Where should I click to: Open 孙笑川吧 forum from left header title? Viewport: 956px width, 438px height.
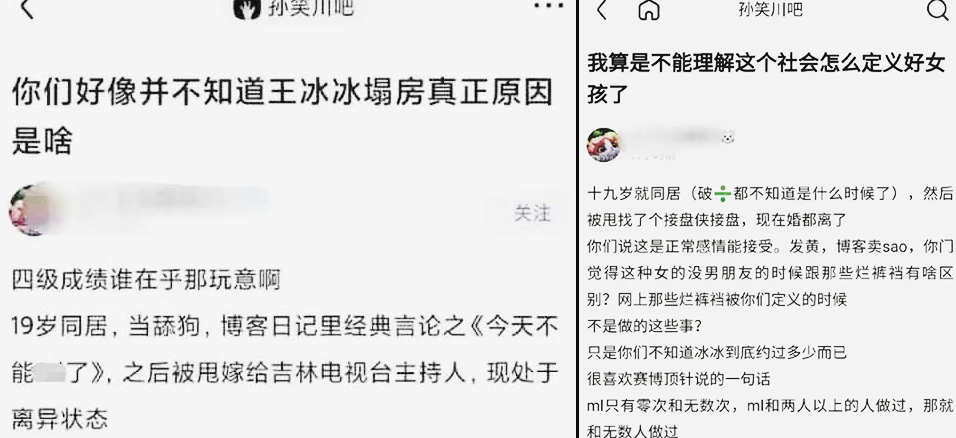click(x=309, y=9)
